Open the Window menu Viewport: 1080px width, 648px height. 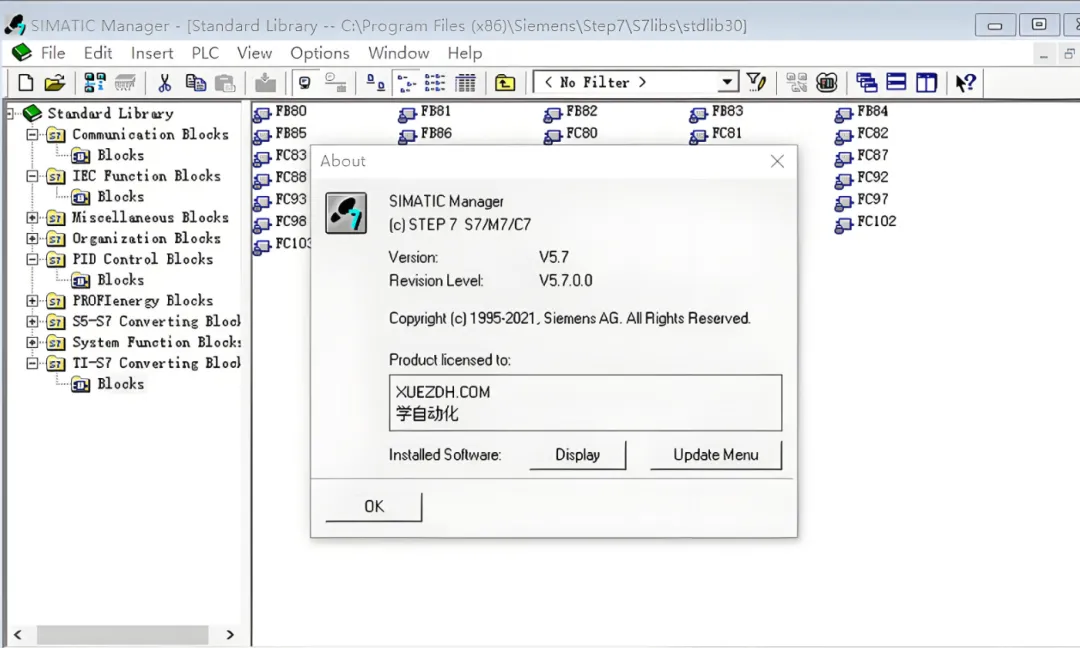pos(399,53)
